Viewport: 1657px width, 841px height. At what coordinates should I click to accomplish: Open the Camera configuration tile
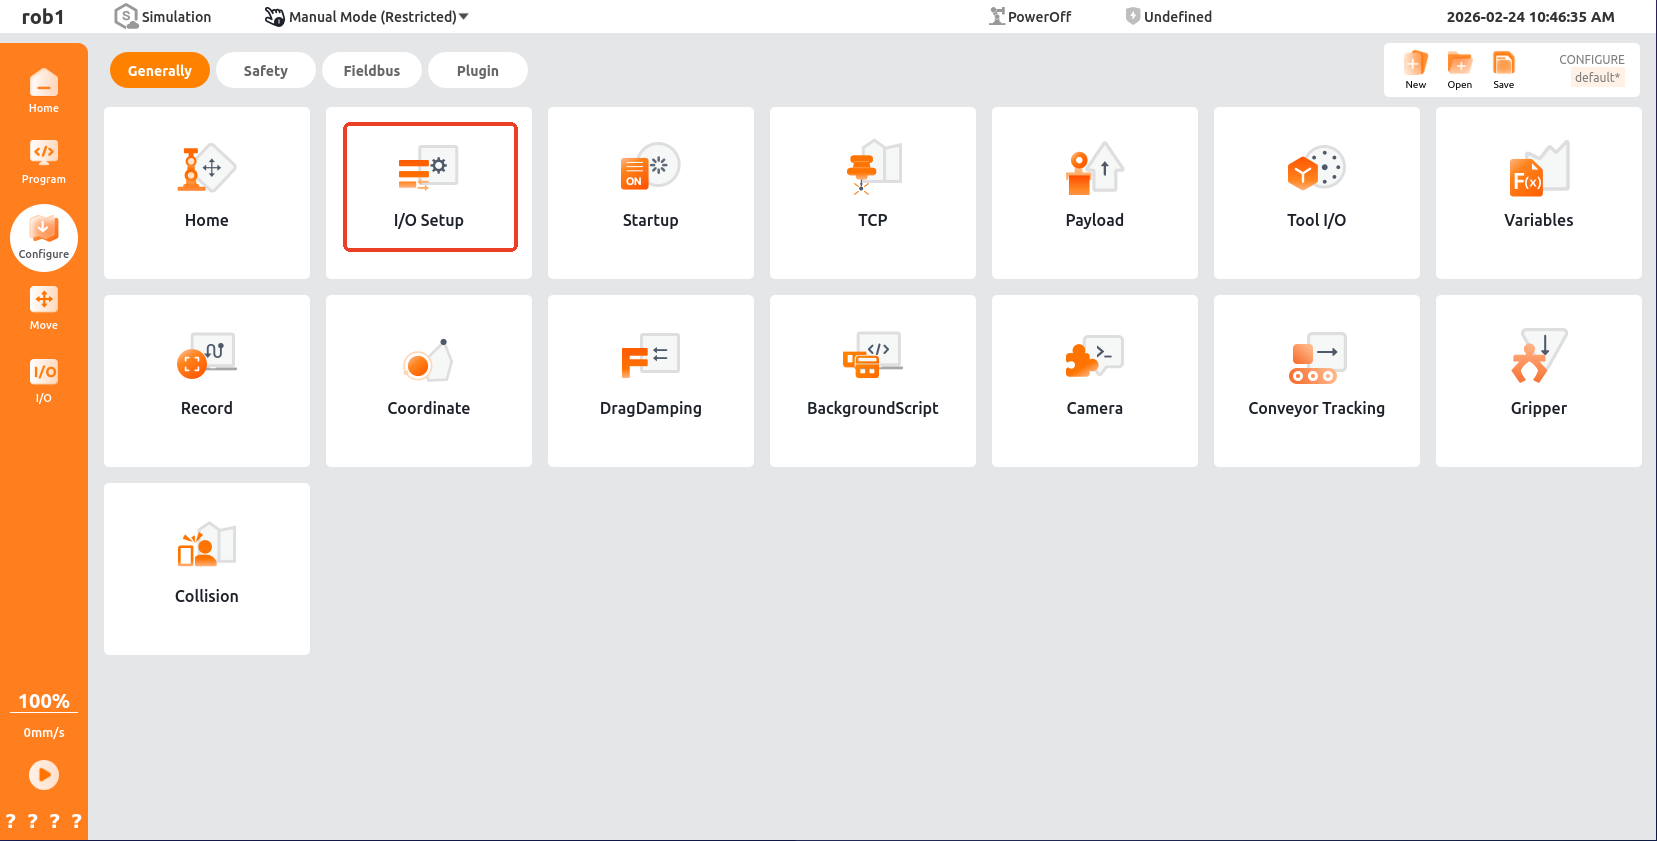pyautogui.click(x=1094, y=380)
